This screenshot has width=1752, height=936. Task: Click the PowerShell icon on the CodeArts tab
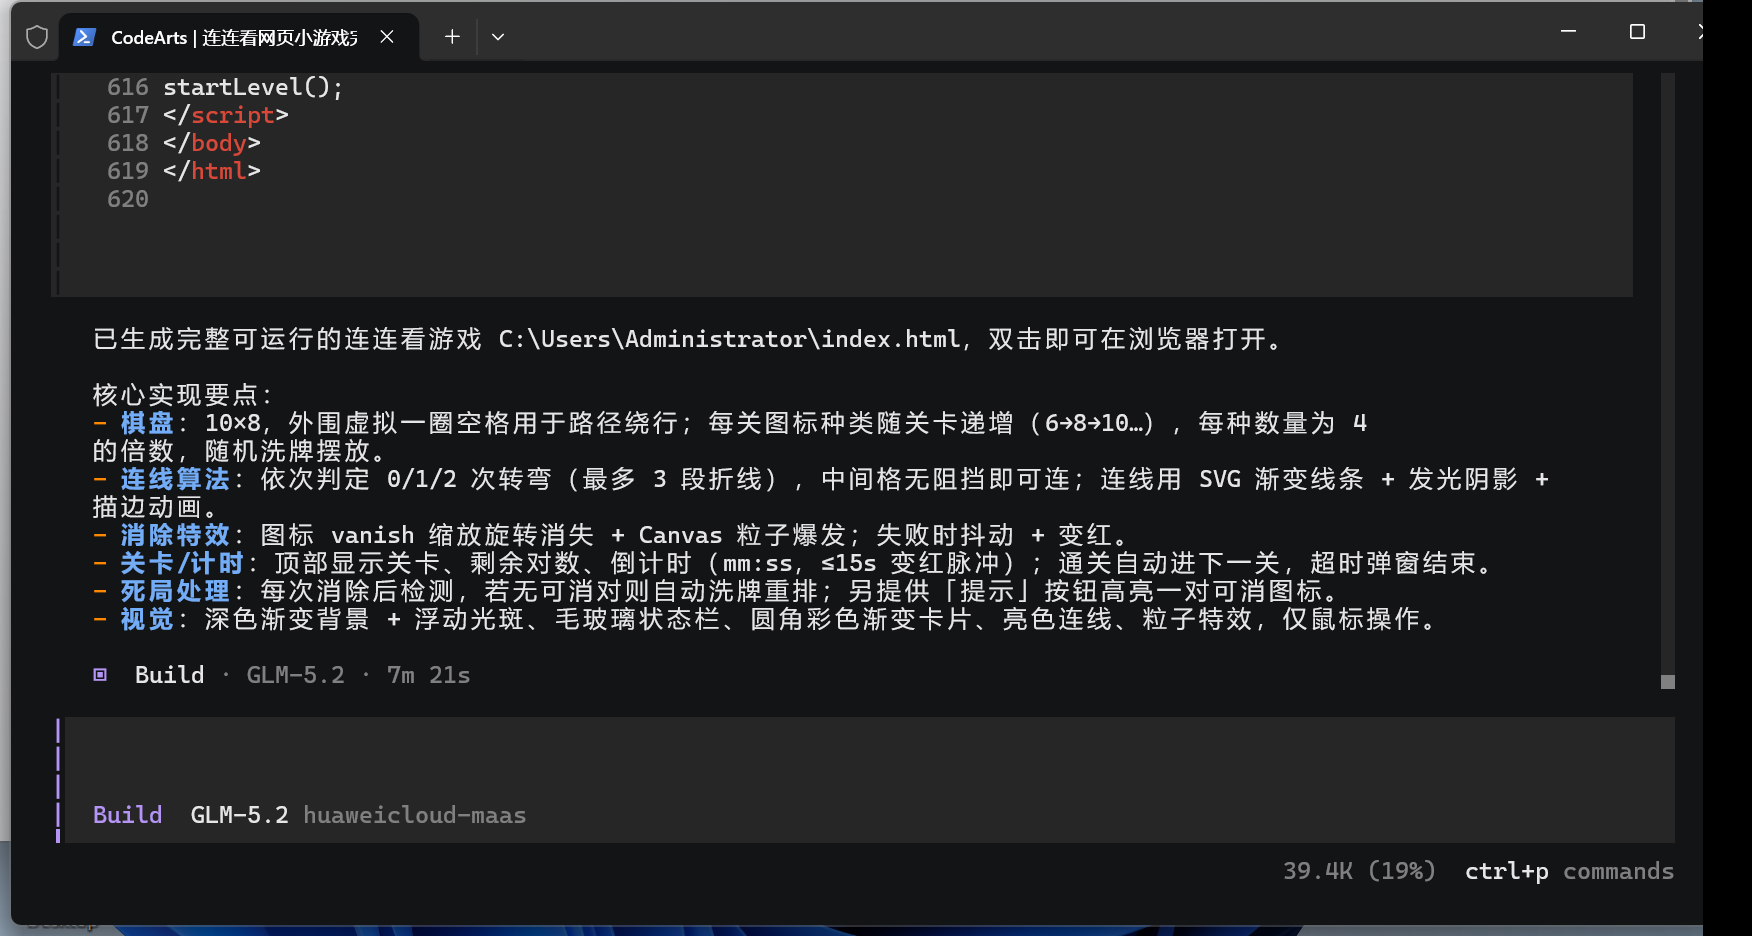(84, 37)
